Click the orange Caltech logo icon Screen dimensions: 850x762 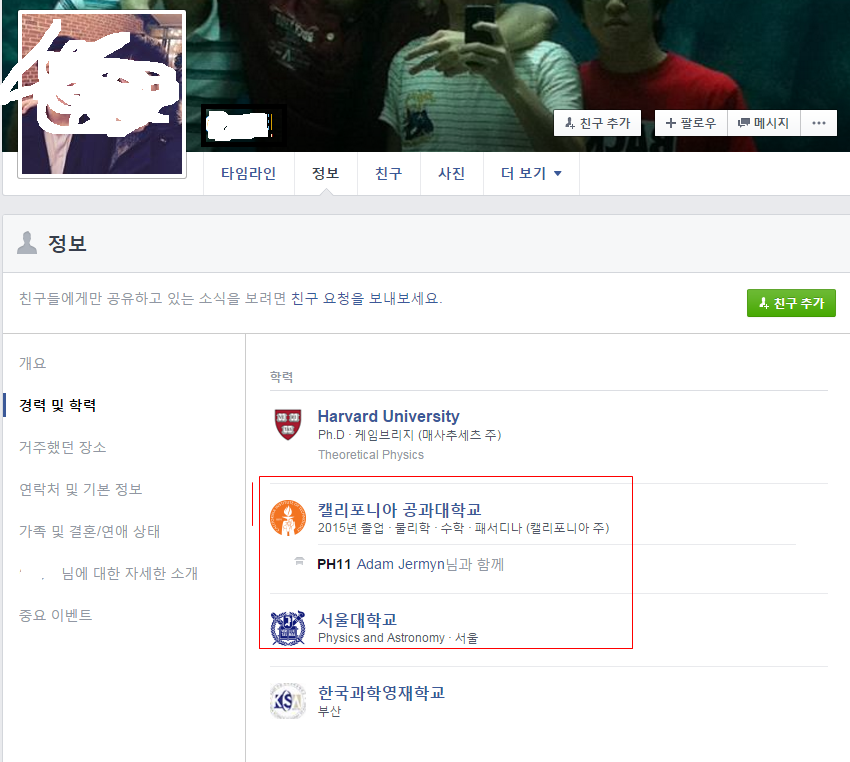point(288,518)
